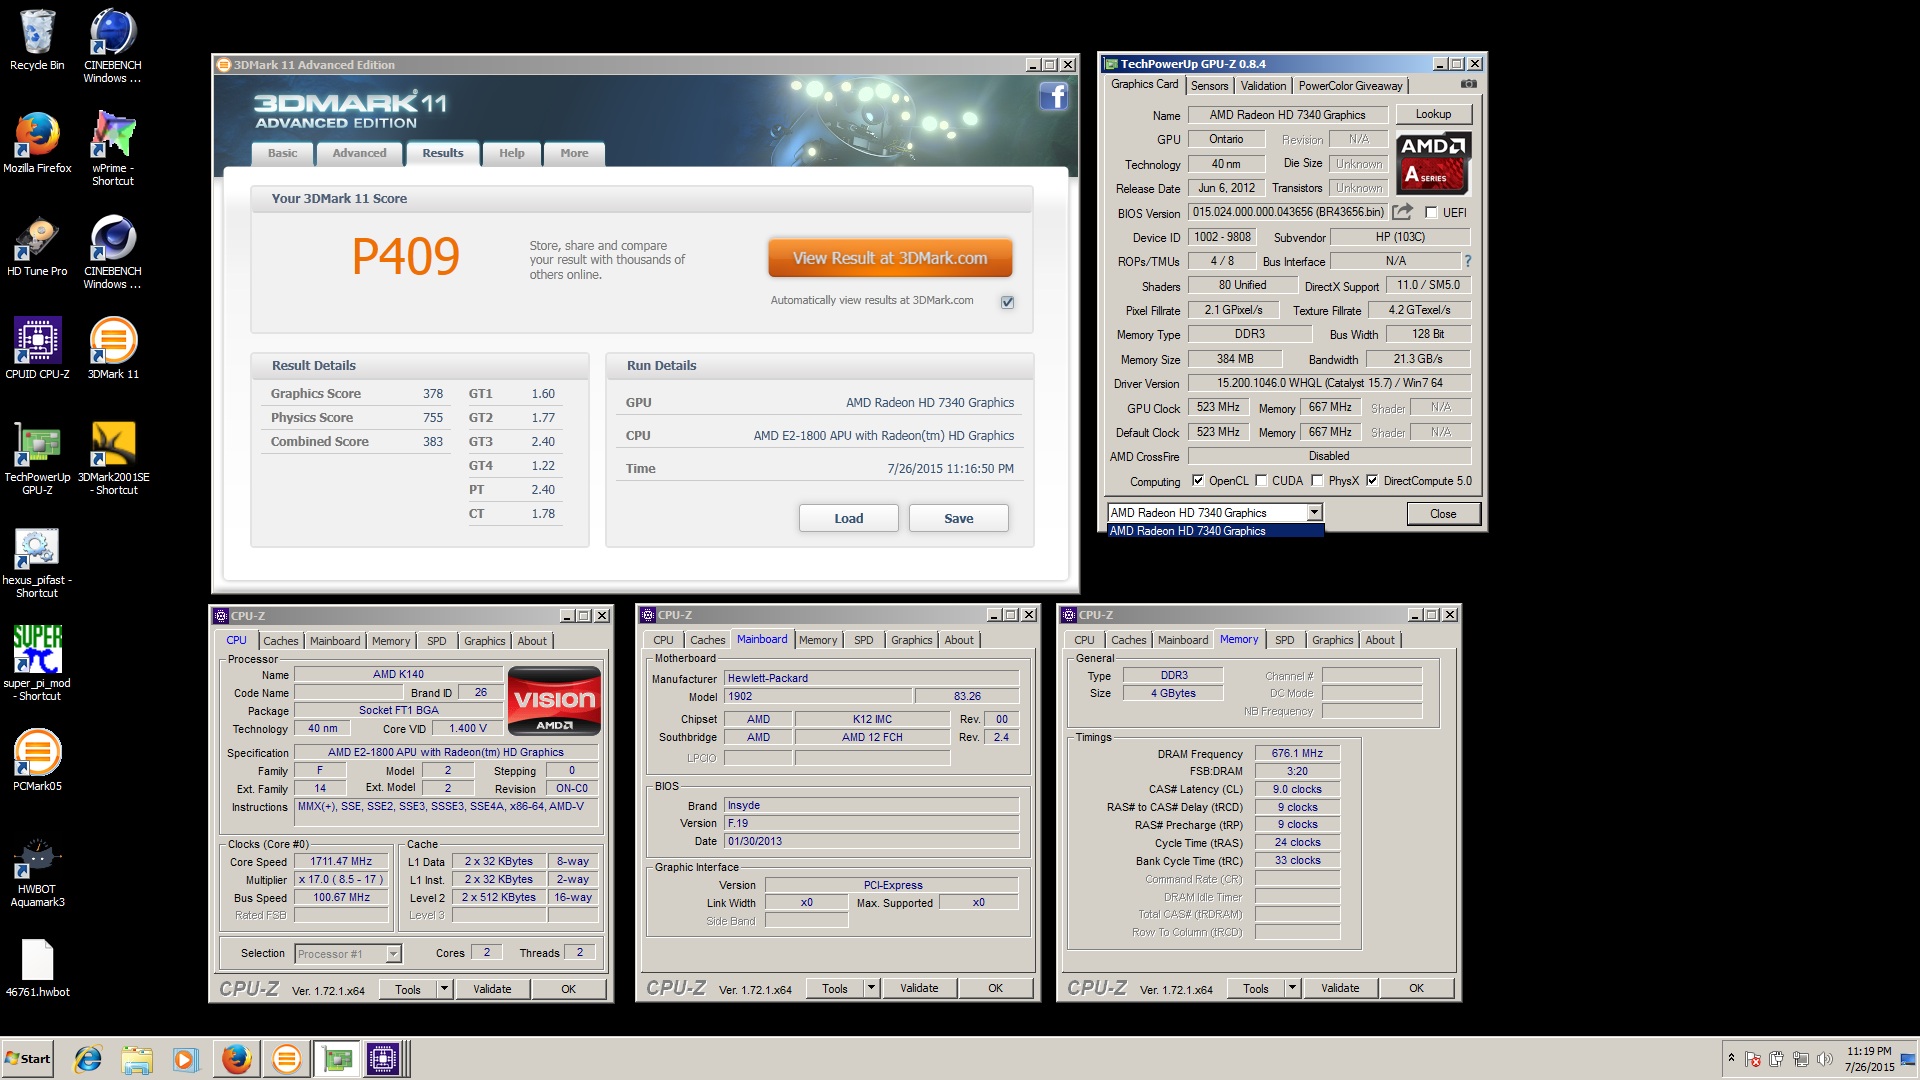
Task: Click Validate in CPU-Z Memory window
Action: pos(1340,989)
